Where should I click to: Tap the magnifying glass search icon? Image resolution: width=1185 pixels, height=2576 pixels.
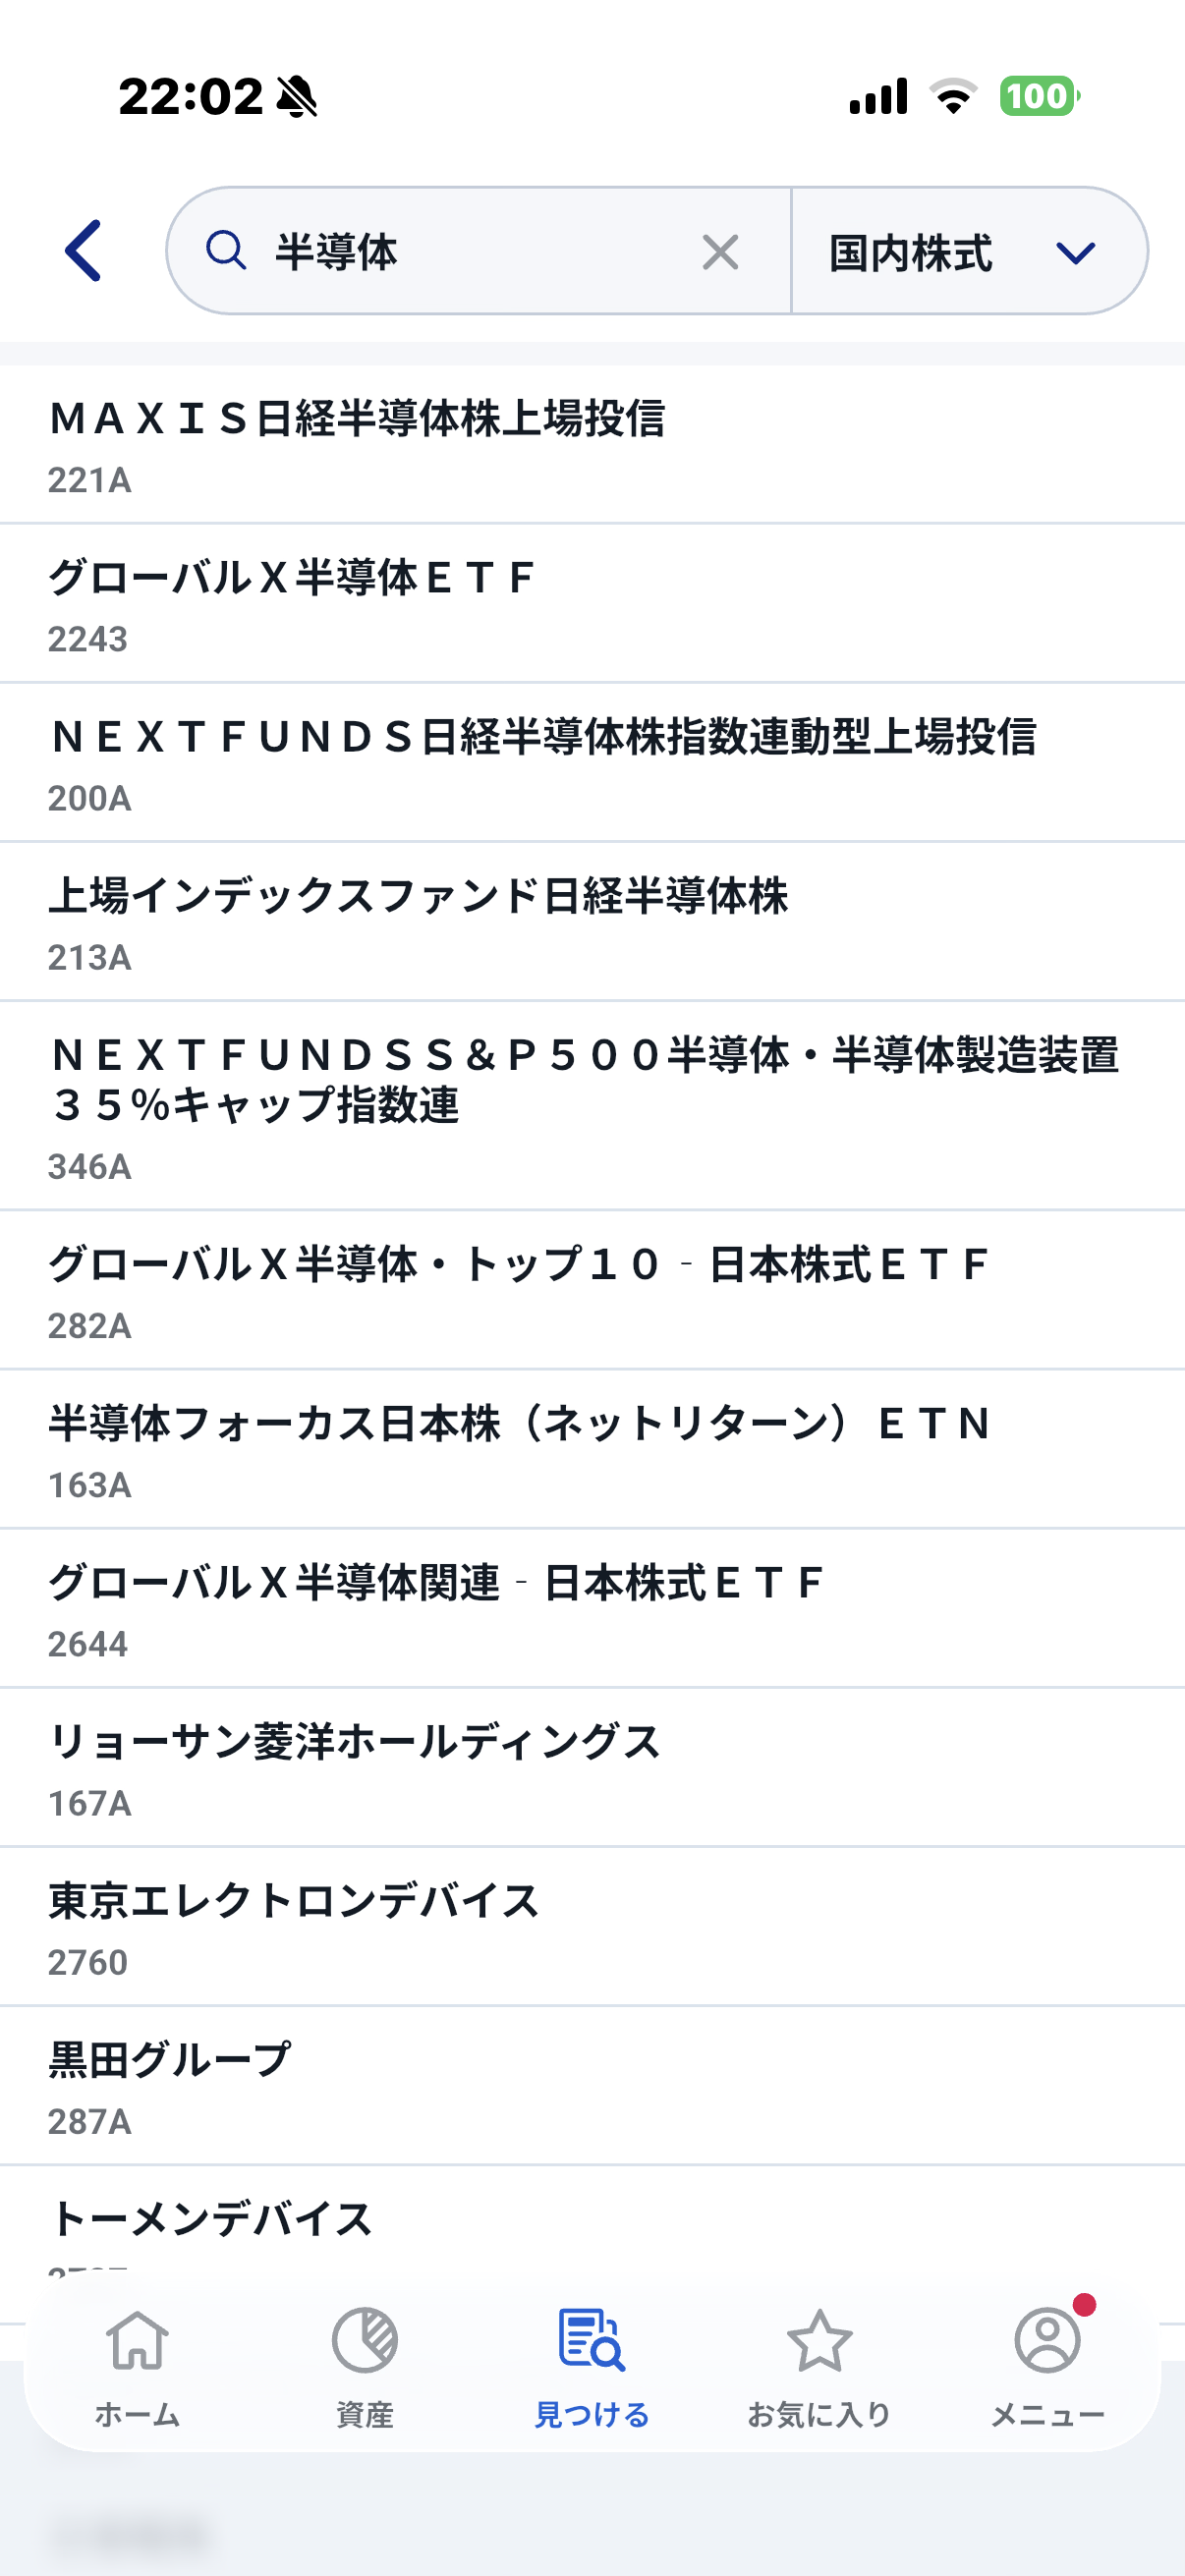(226, 251)
